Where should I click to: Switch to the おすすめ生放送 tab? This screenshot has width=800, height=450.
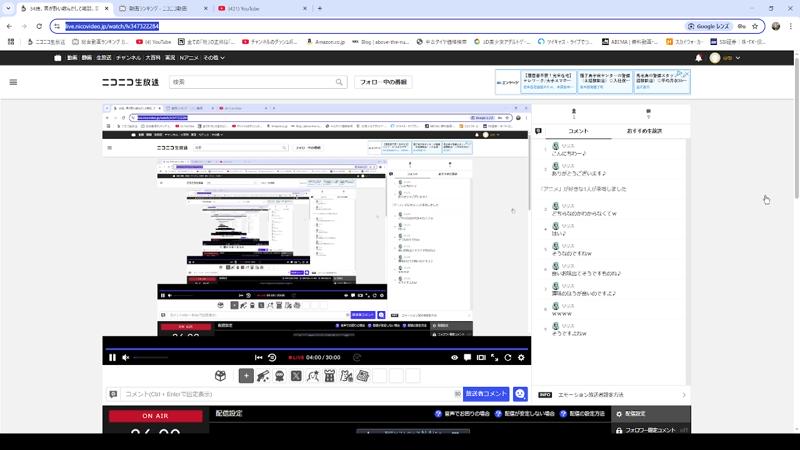(x=644, y=131)
